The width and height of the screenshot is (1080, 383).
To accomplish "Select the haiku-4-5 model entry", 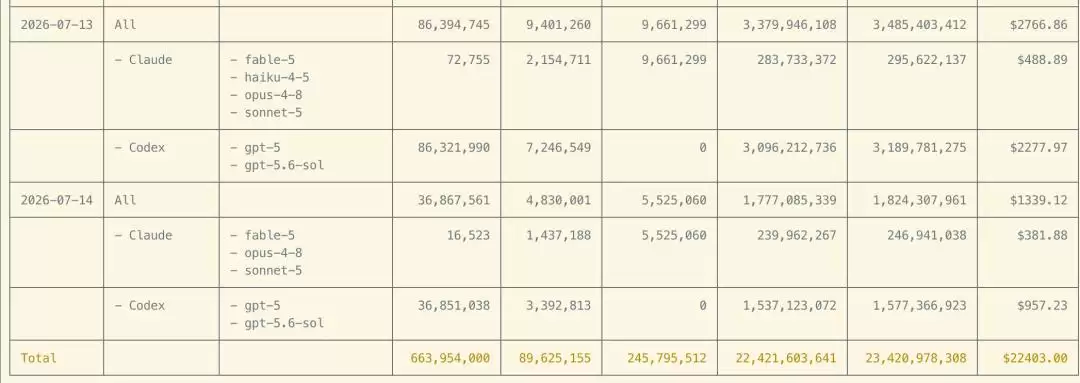I will click(x=270, y=78).
